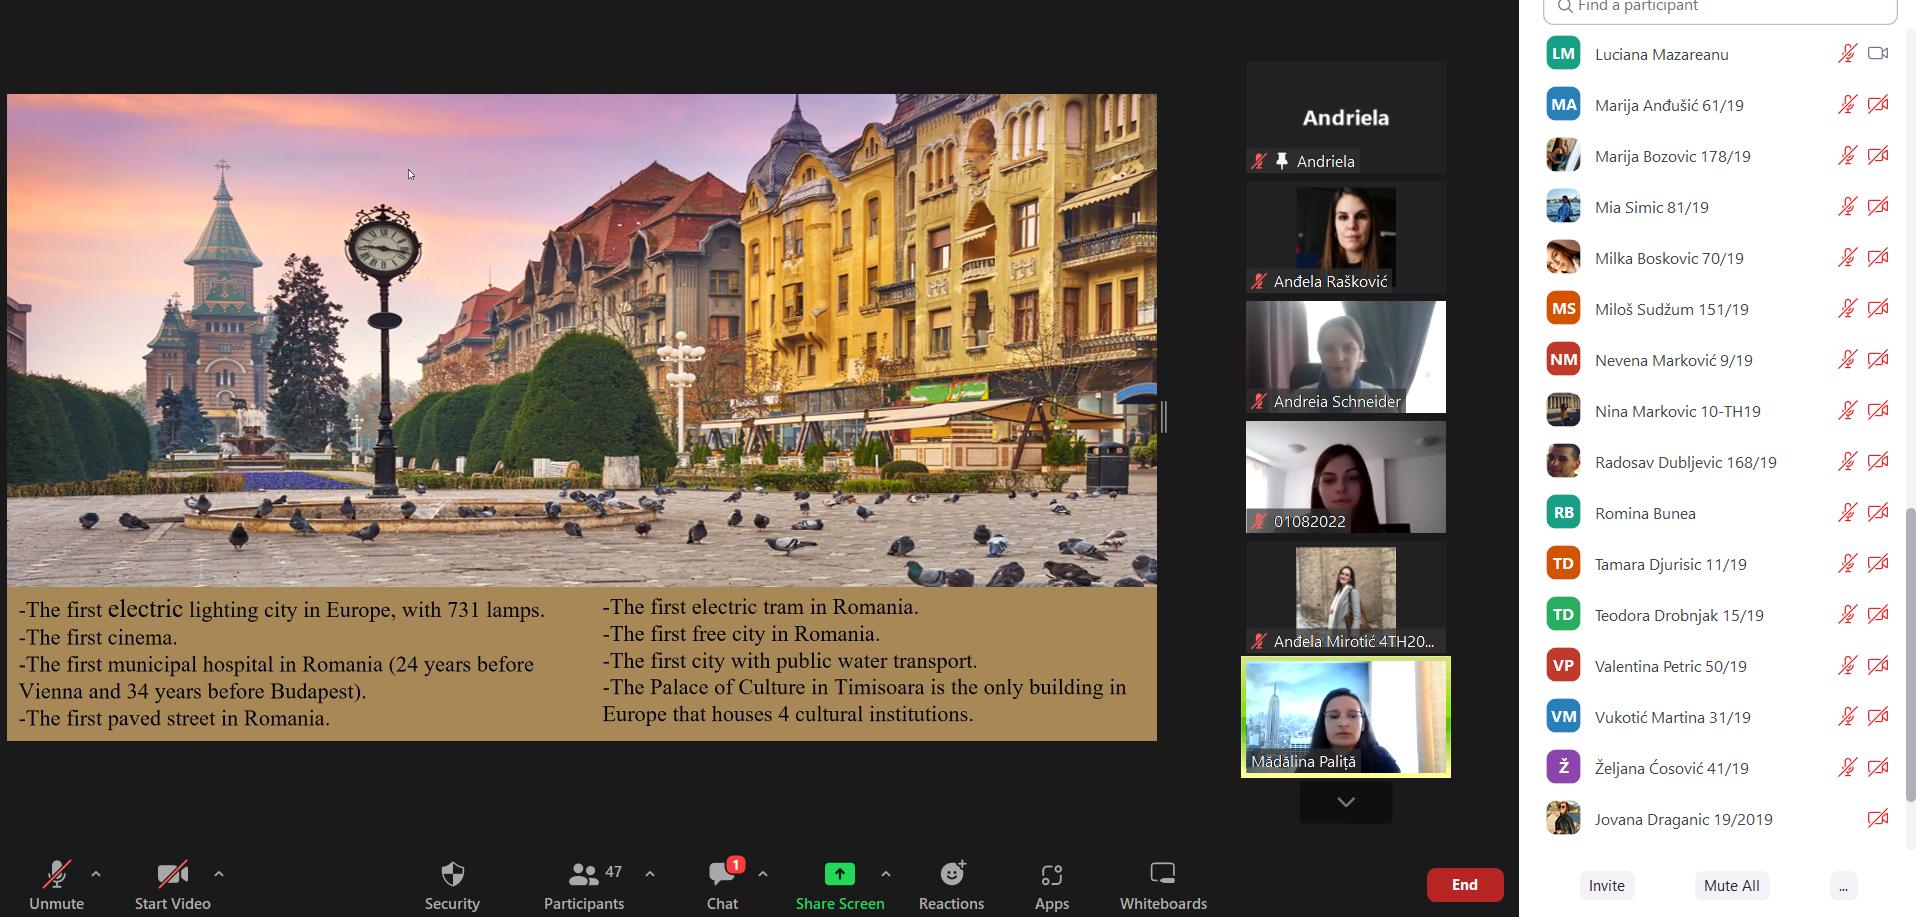
Task: Show more video tiles with down chevron
Action: click(x=1346, y=802)
